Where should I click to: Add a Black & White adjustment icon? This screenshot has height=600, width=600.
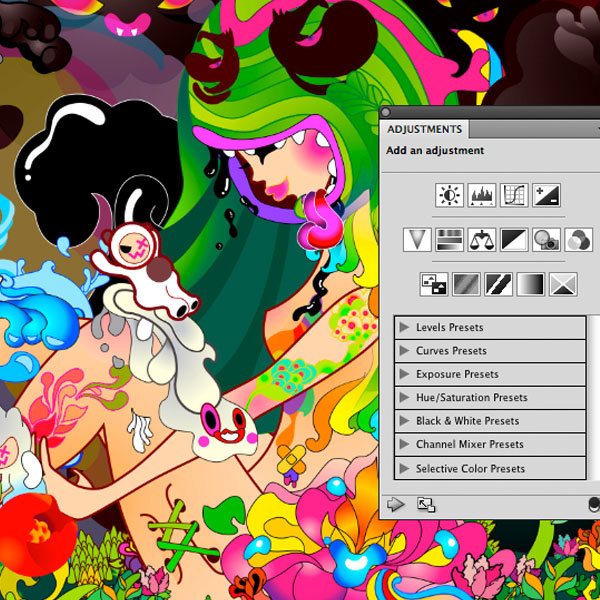click(514, 240)
